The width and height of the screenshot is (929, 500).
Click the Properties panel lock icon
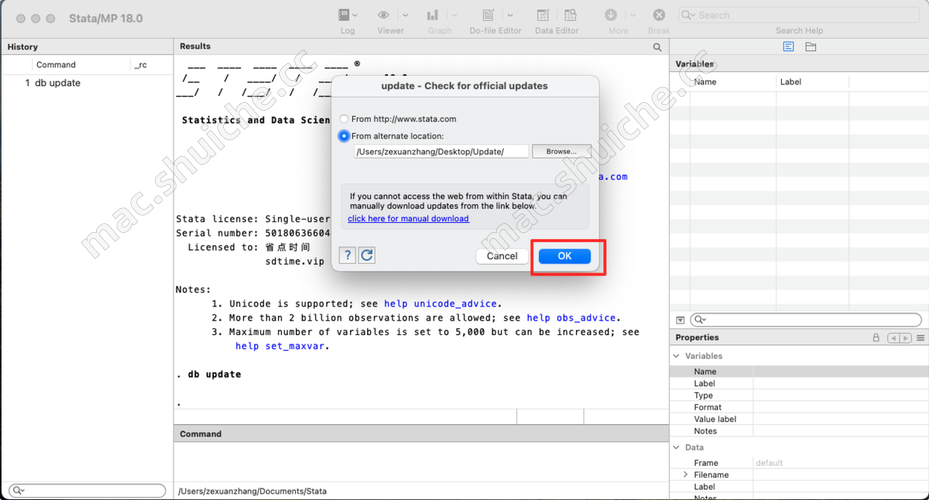(876, 338)
